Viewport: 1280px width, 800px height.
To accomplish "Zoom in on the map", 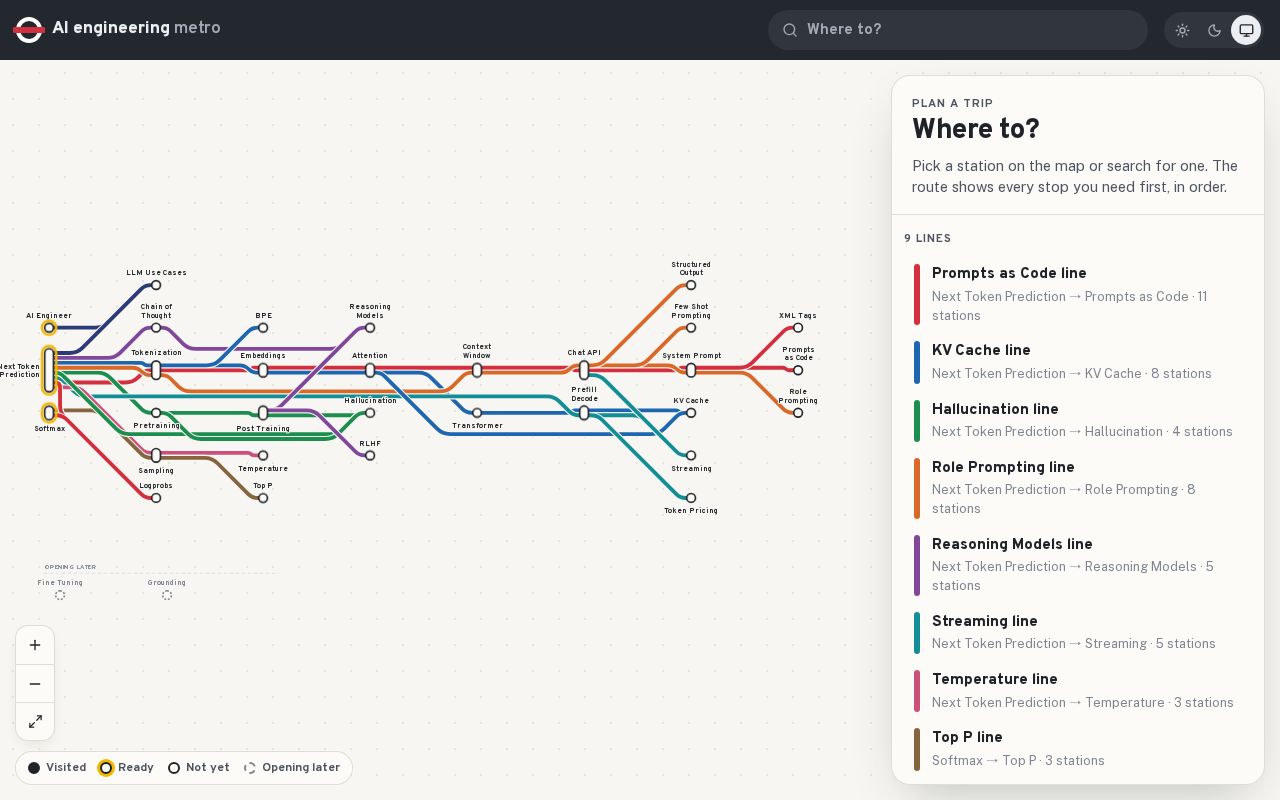I will [35, 645].
